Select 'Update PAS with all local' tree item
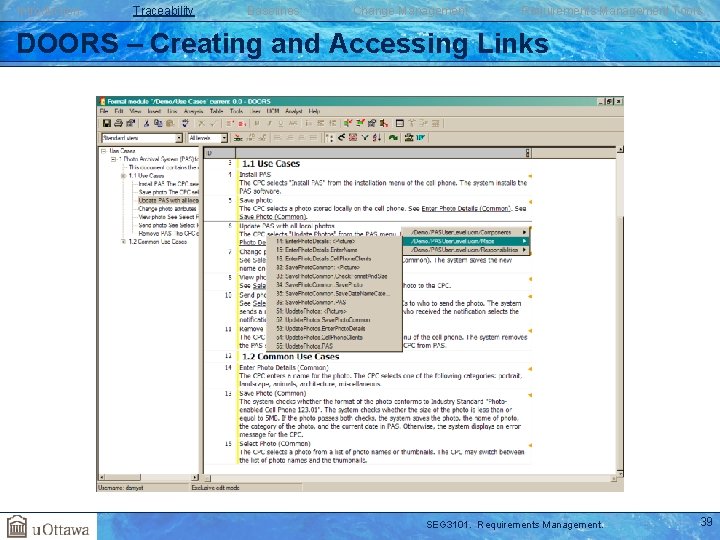 (x=169, y=201)
